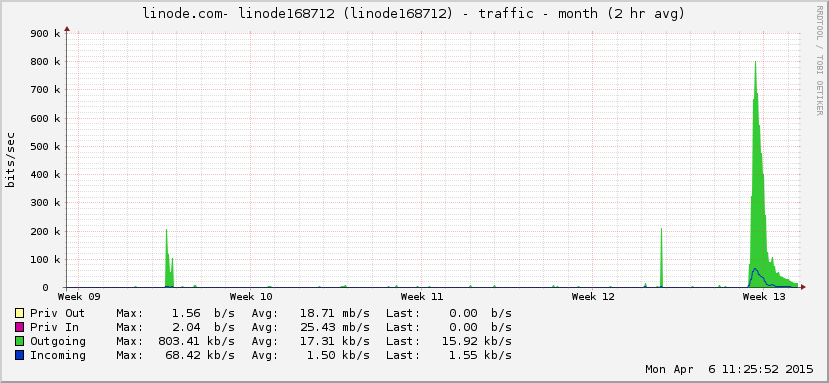Click the Outgoing Max 803.41 kb/s value

pos(196,341)
